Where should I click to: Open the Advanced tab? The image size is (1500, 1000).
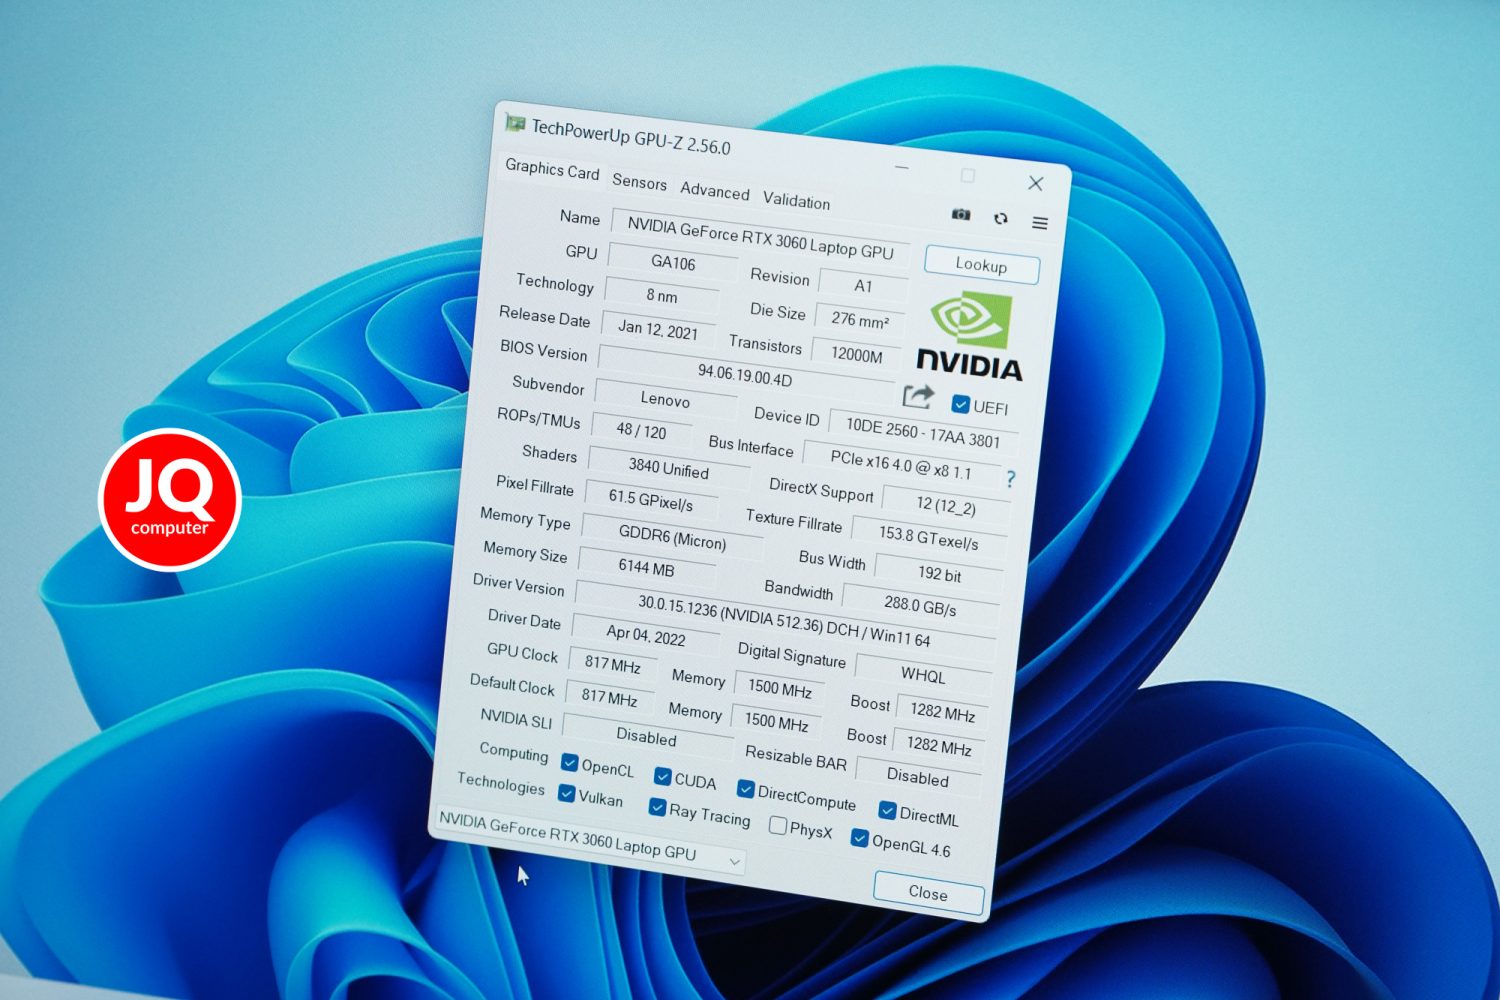[714, 191]
